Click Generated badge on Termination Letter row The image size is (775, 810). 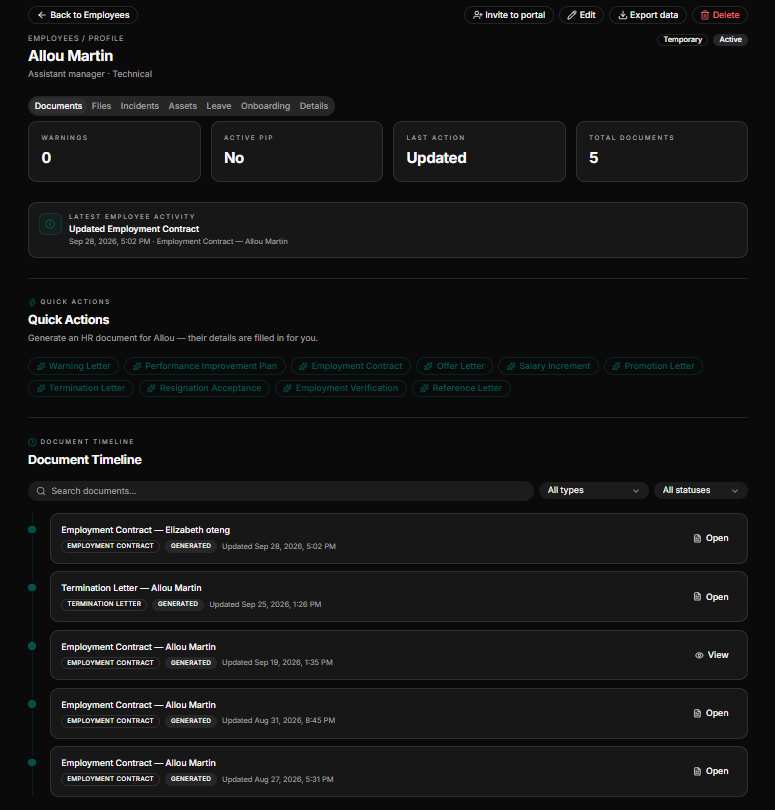pos(178,604)
